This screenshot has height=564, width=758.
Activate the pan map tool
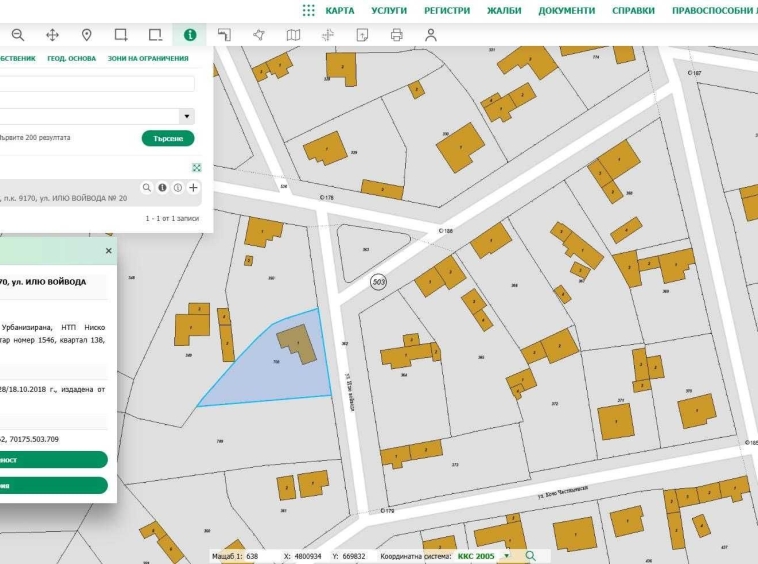[x=52, y=35]
